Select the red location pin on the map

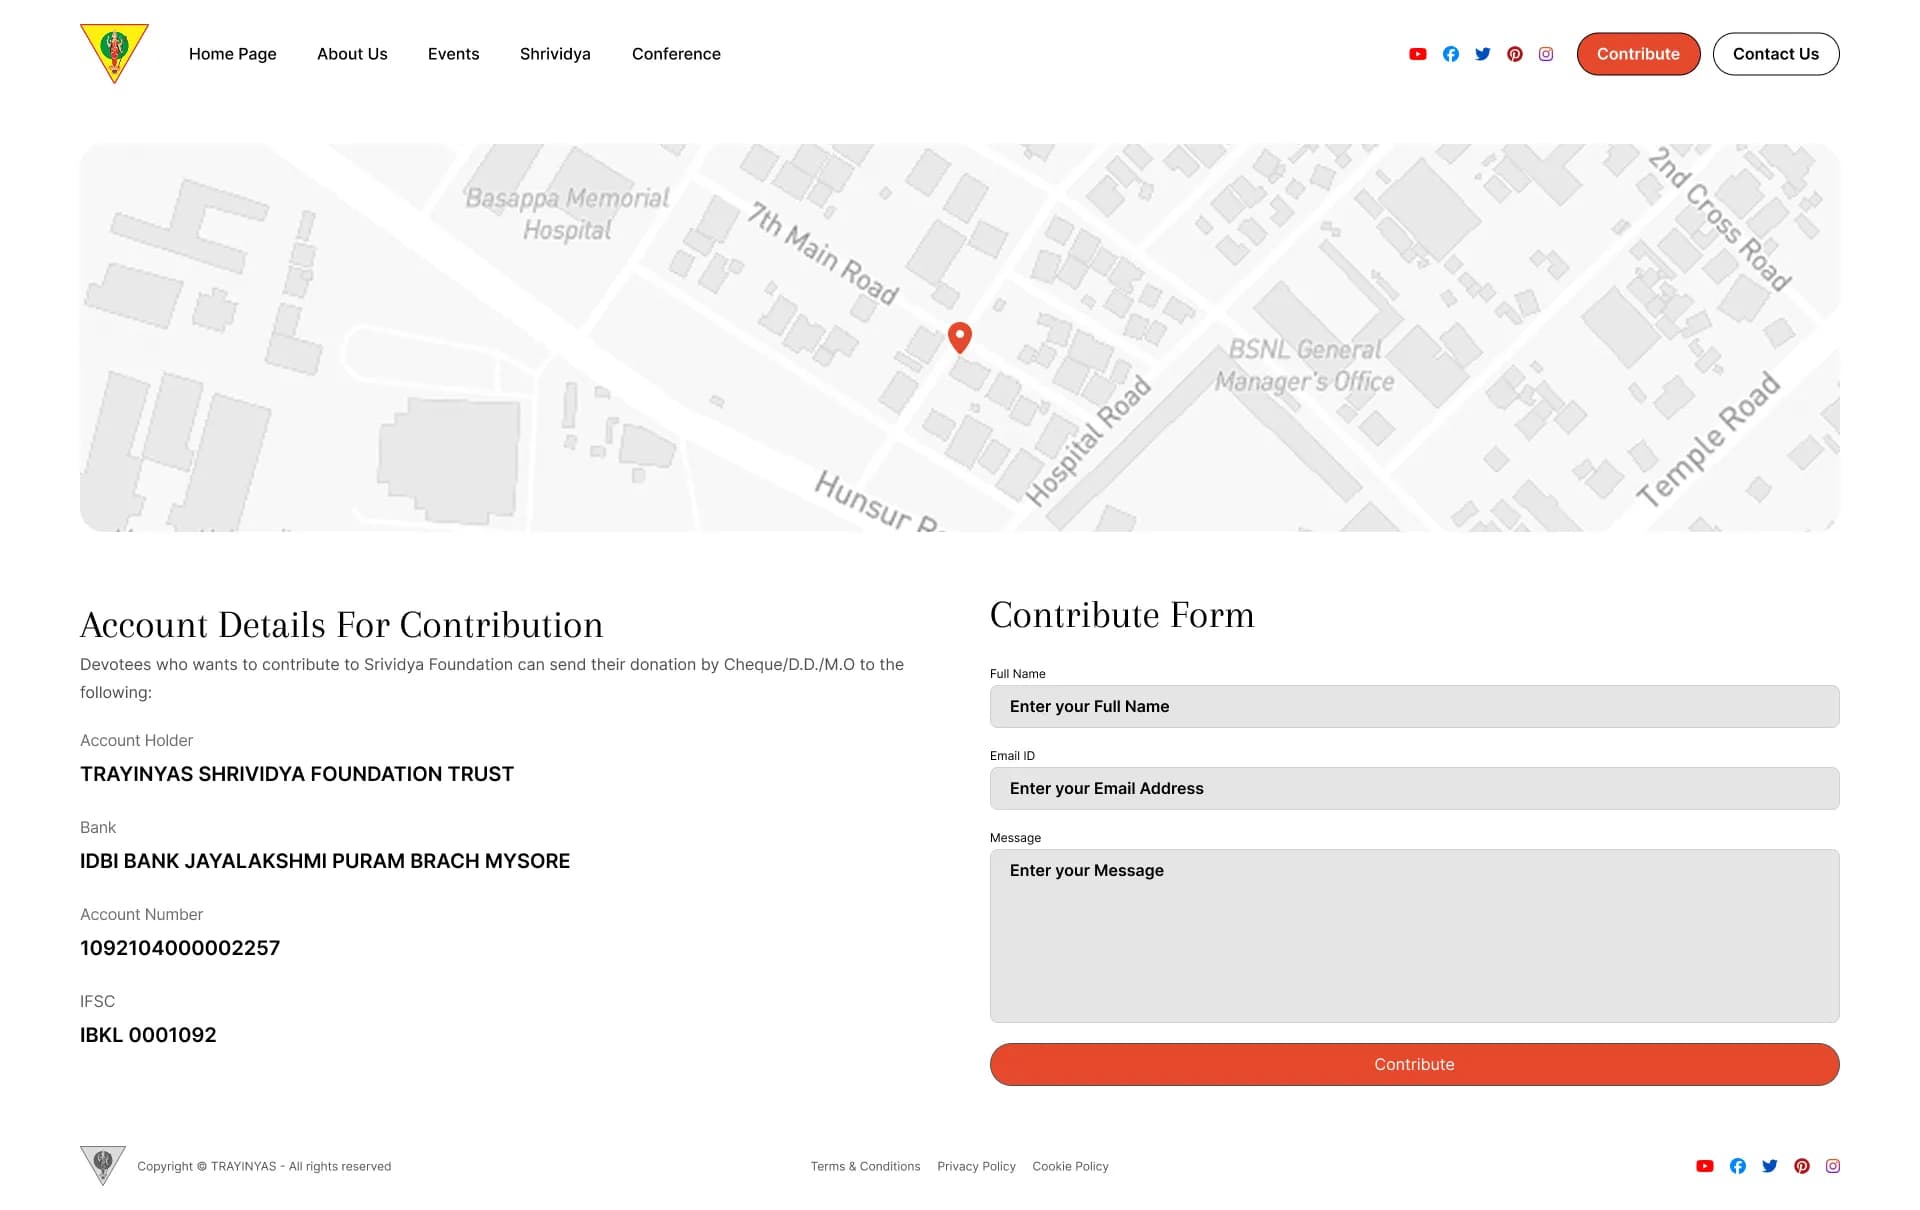click(960, 337)
